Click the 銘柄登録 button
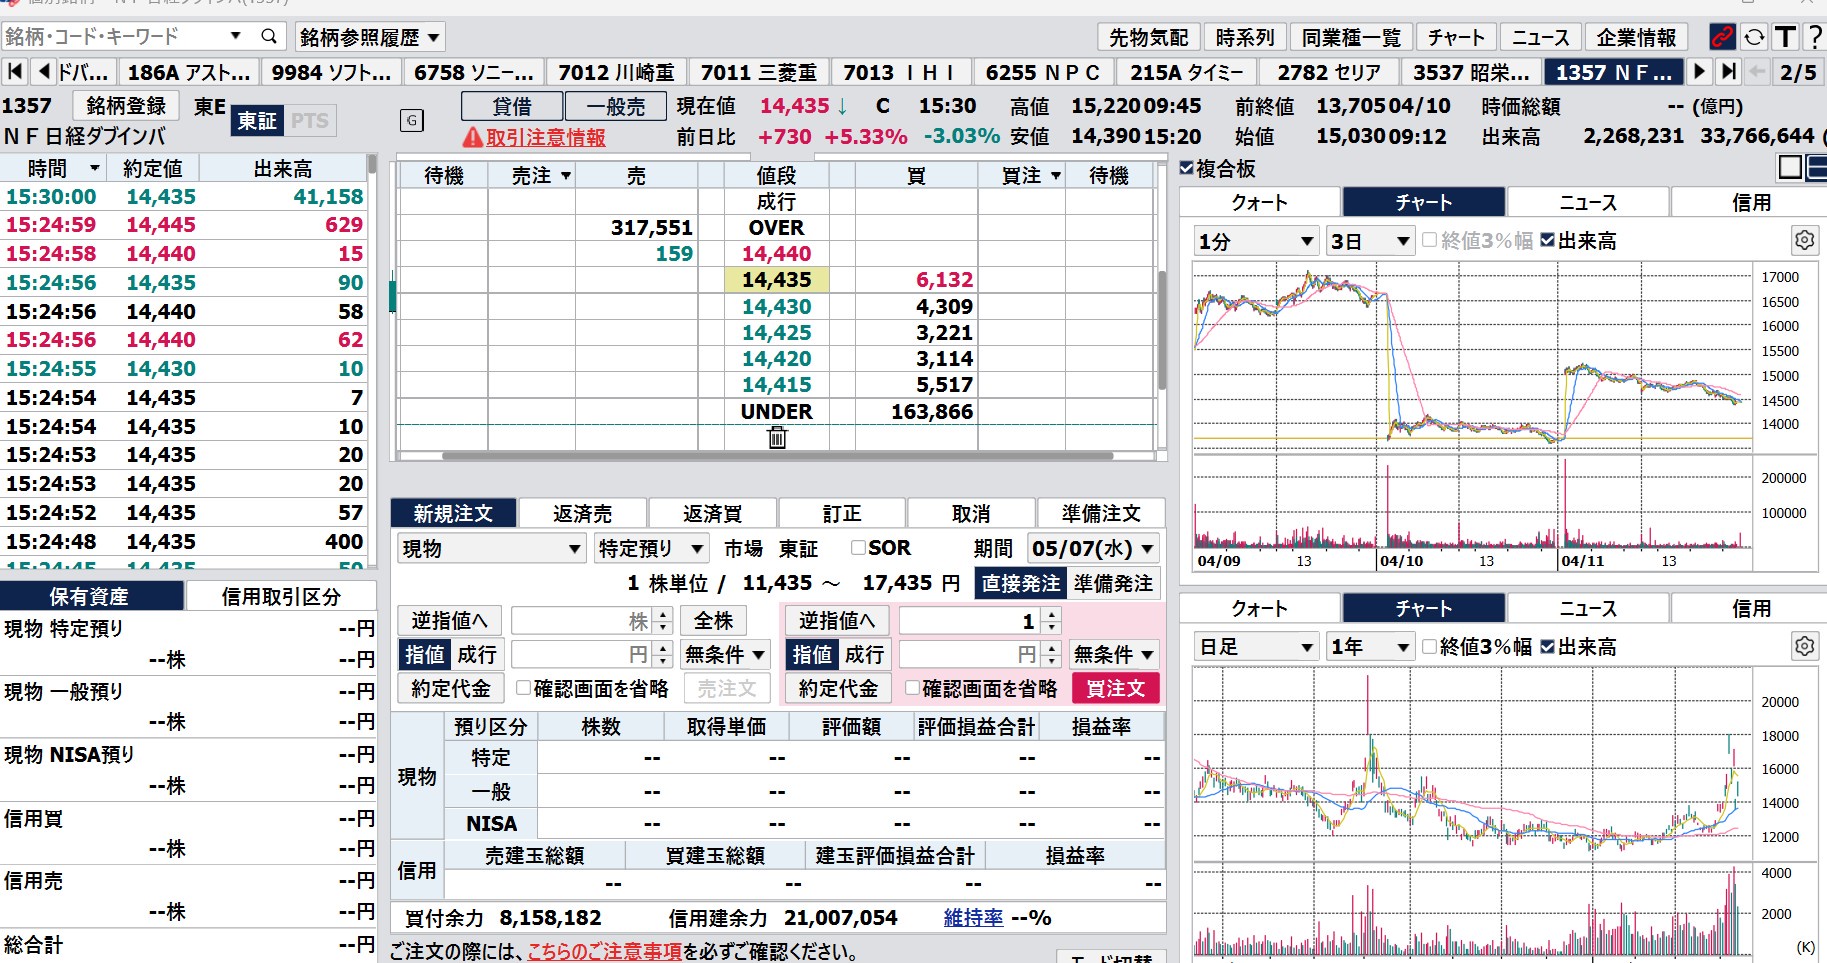Image resolution: width=1827 pixels, height=963 pixels. (x=126, y=105)
